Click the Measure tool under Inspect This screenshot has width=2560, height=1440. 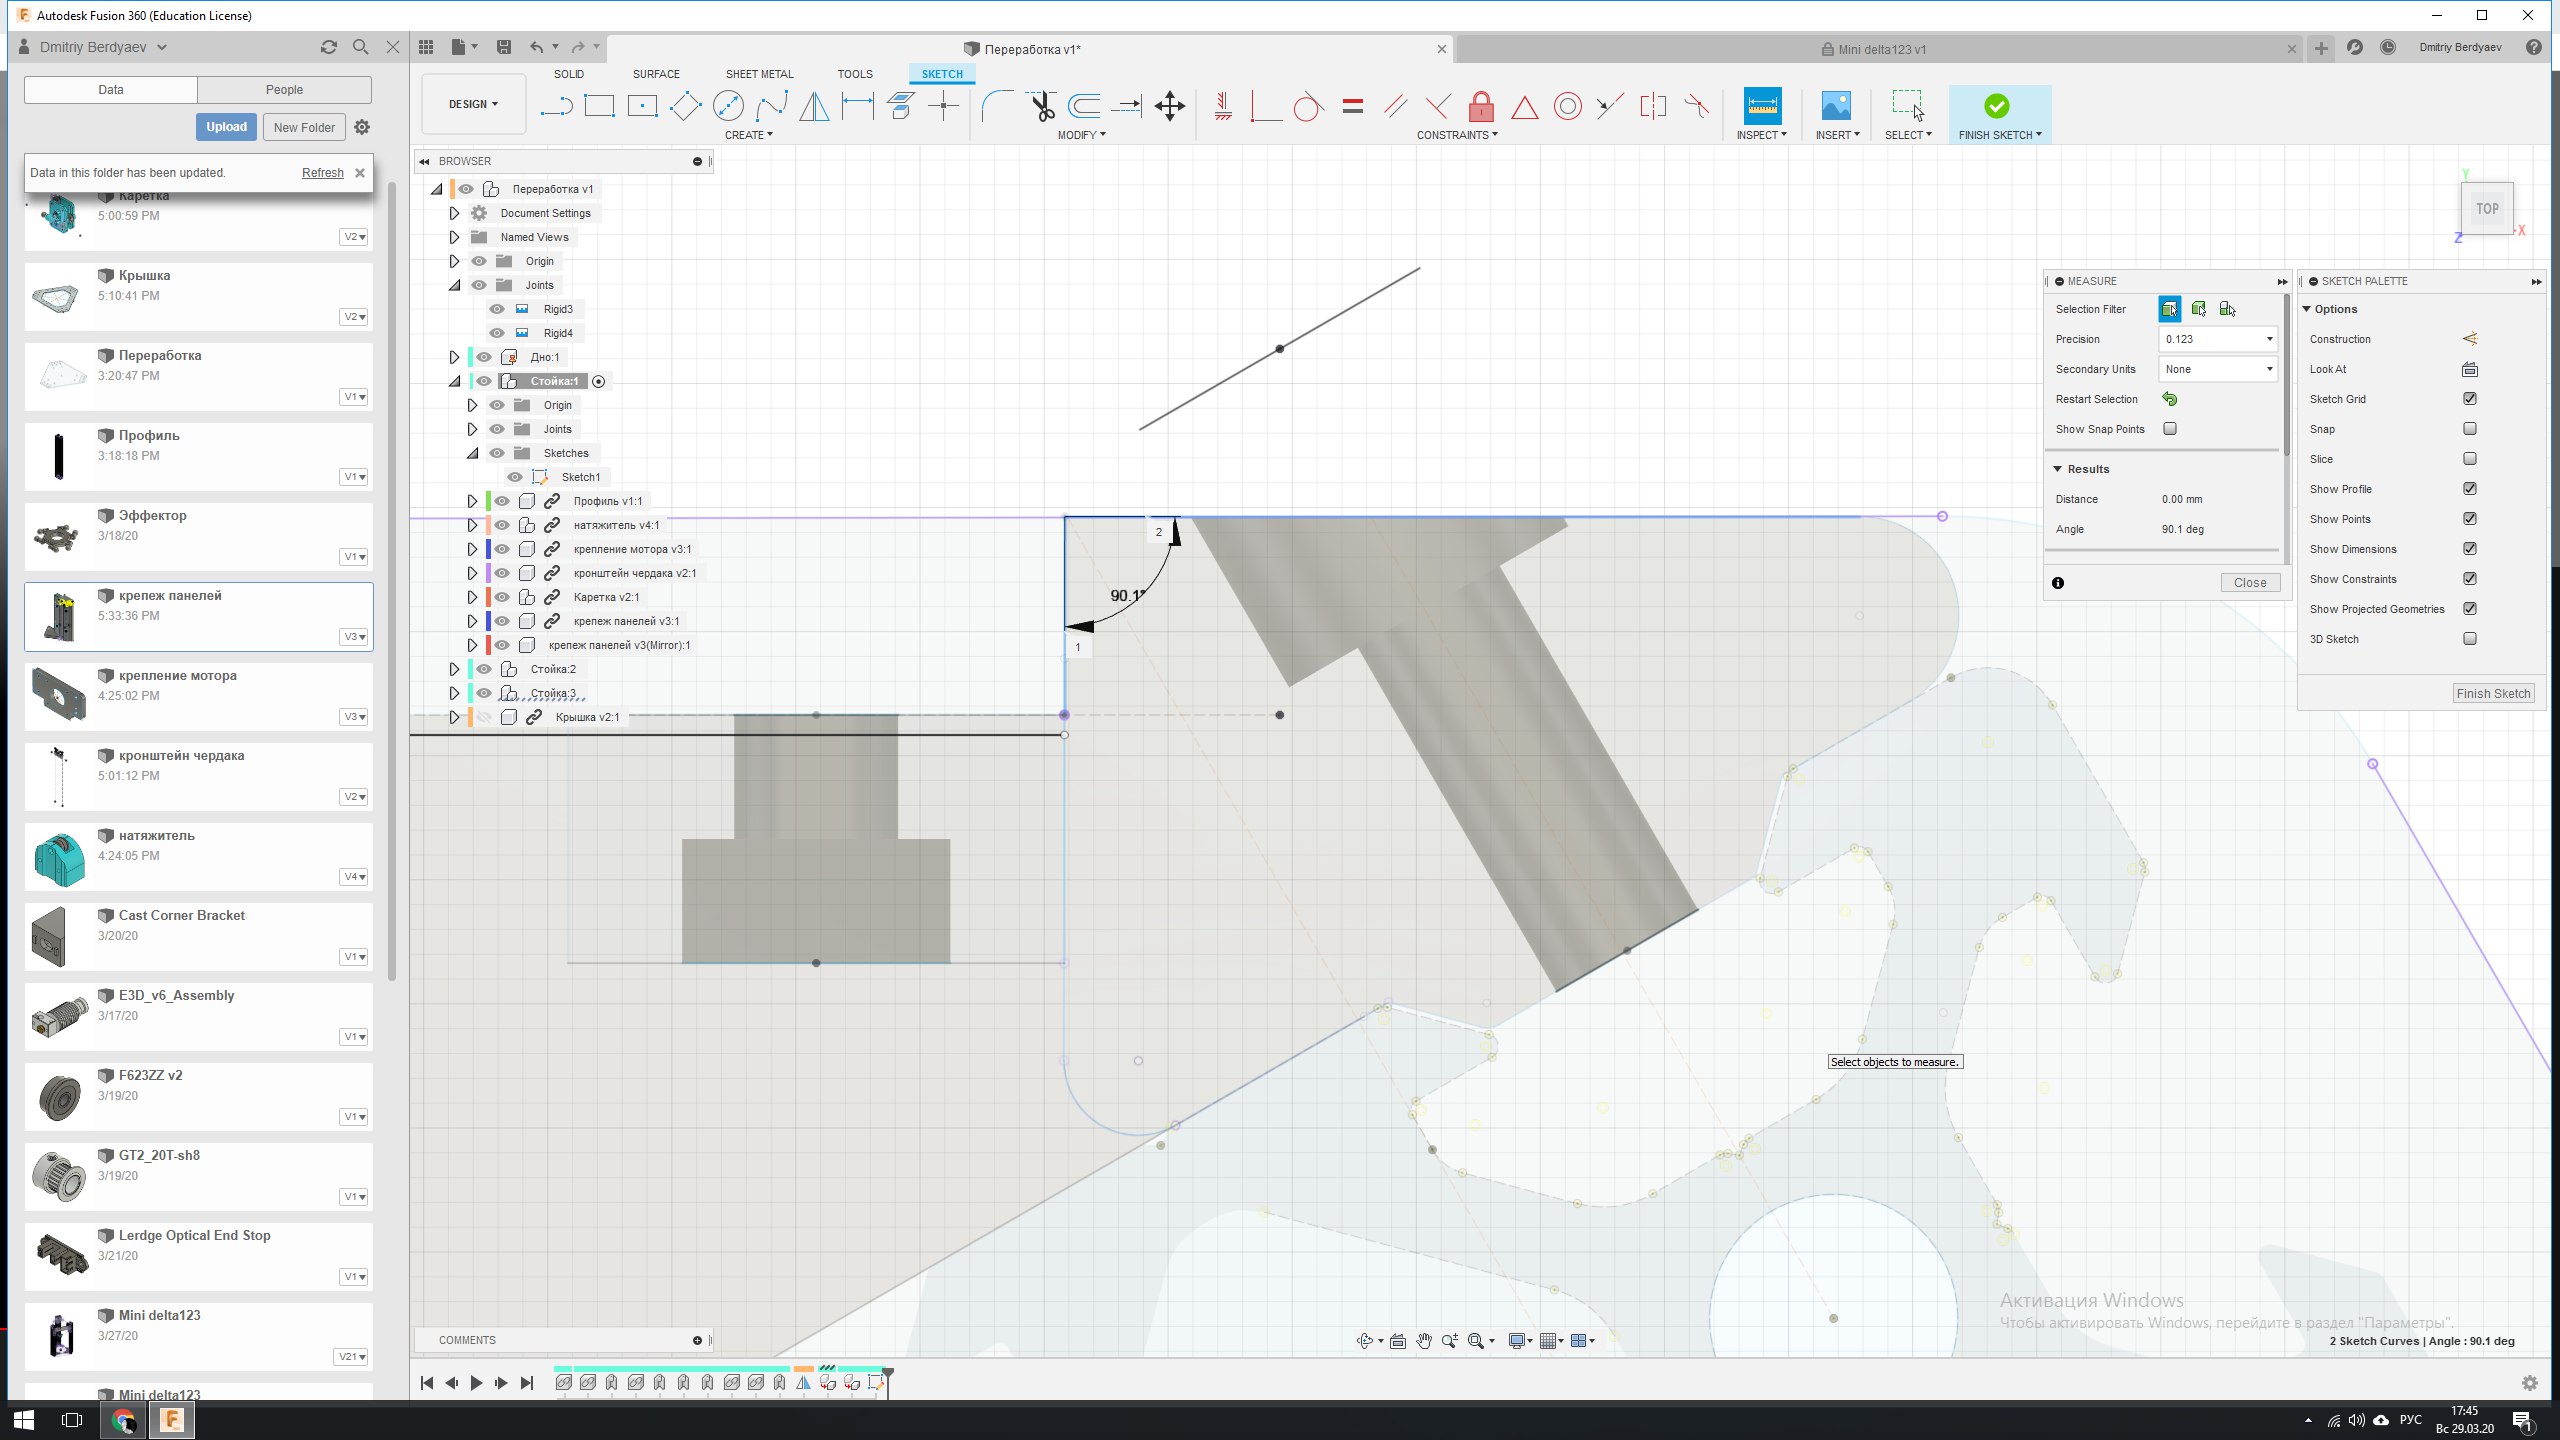1761,106
